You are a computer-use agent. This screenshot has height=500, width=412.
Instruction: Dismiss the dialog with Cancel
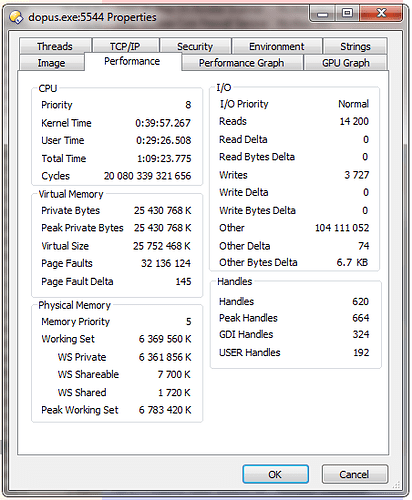tap(354, 474)
